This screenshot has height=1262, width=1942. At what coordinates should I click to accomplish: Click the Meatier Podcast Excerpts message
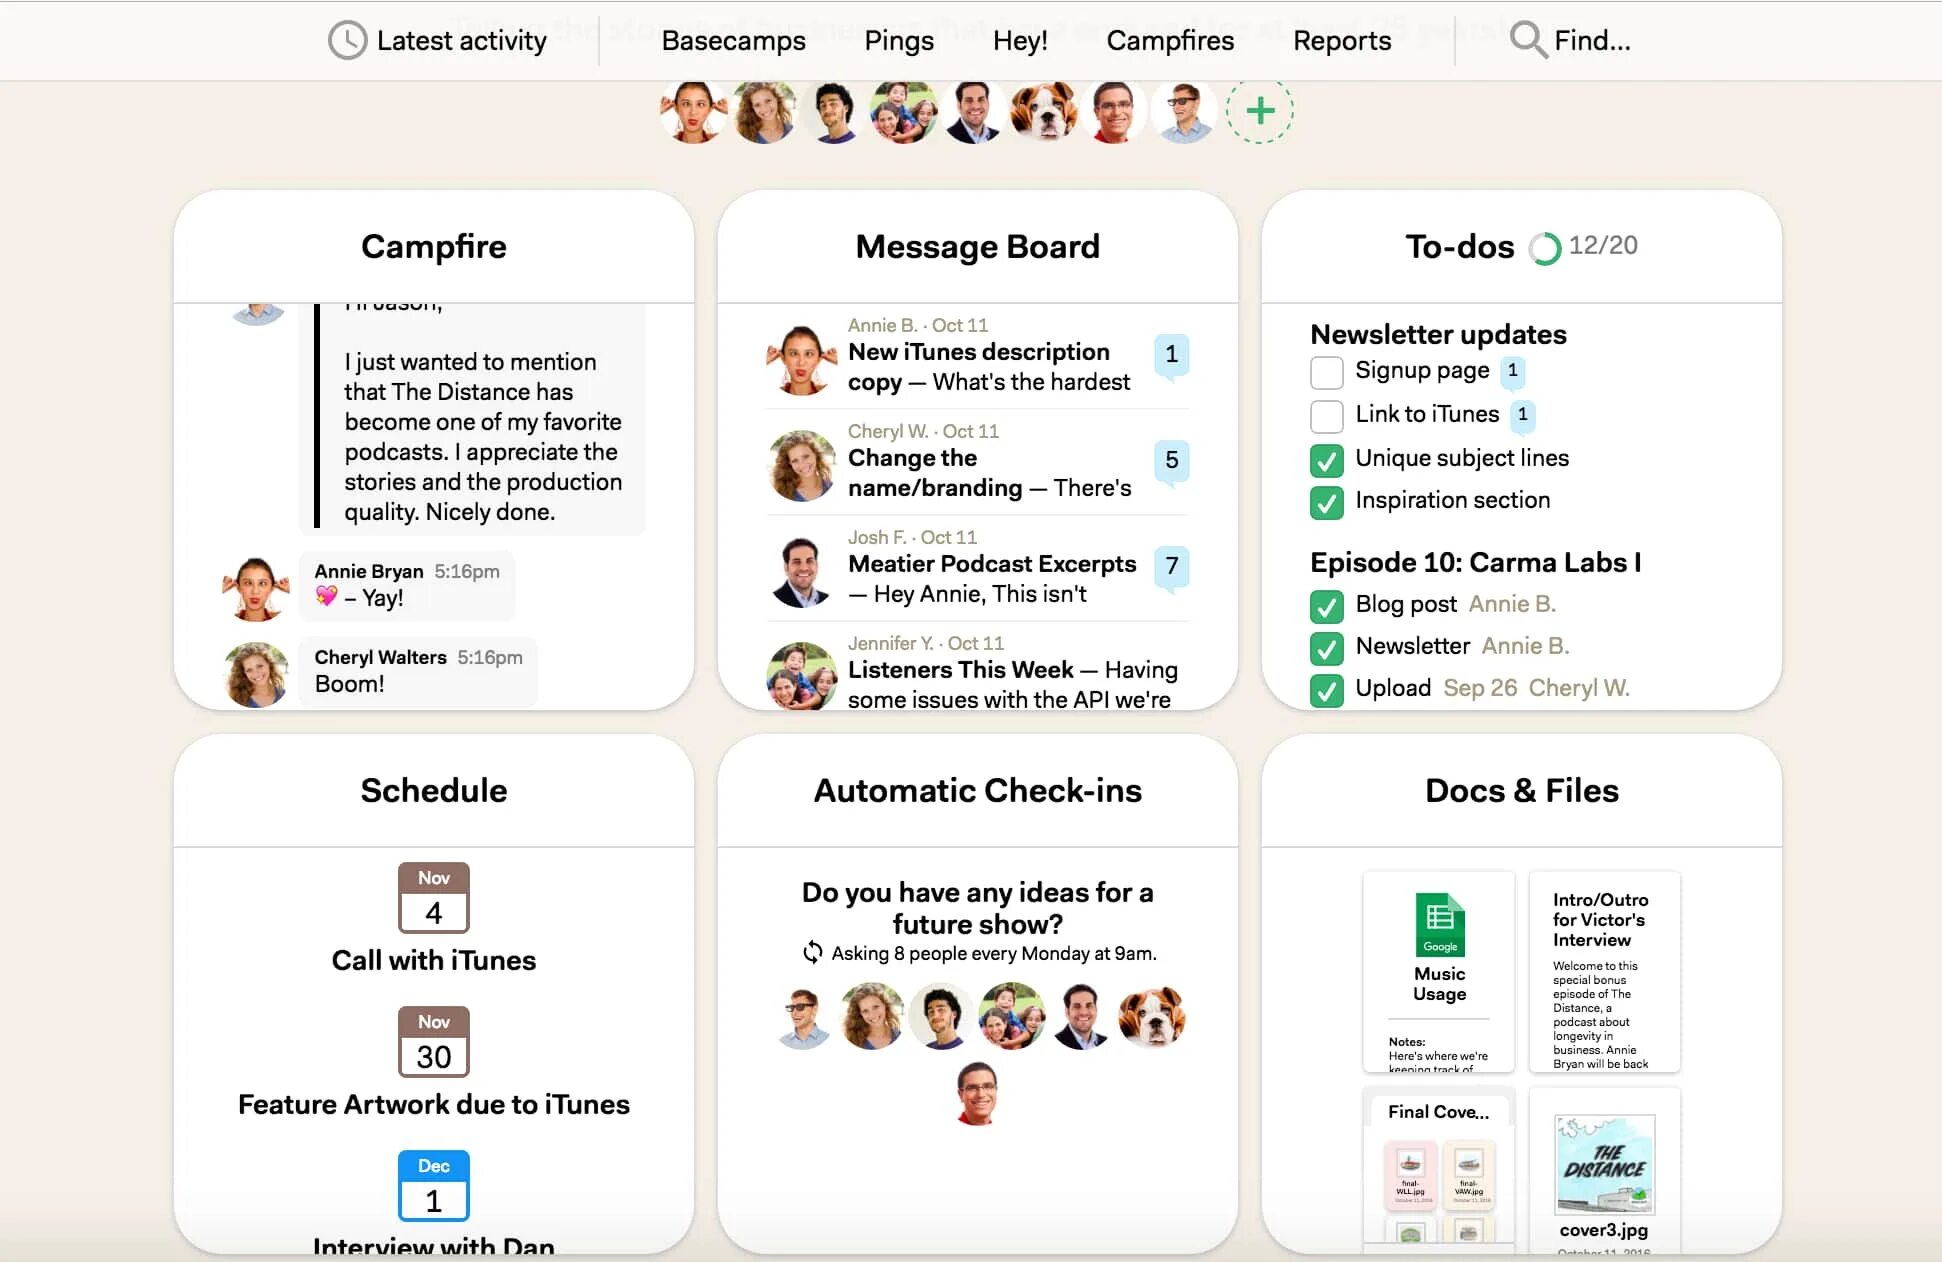(991, 565)
